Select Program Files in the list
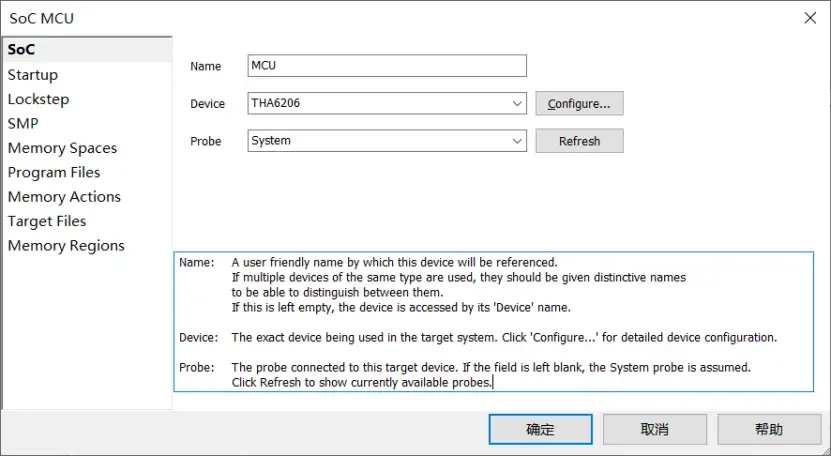831x456 pixels. click(x=54, y=172)
